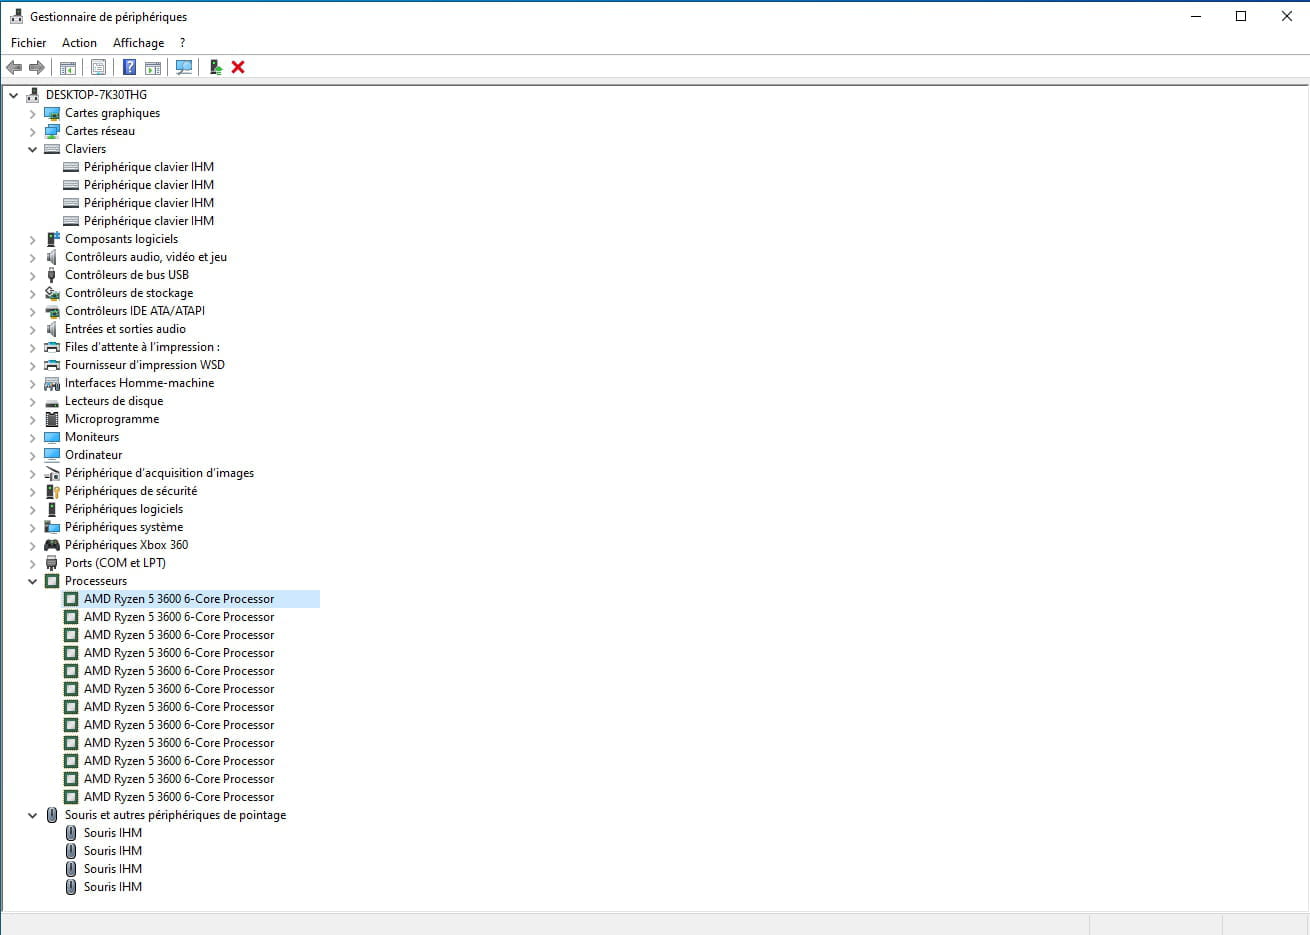Viewport: 1310px width, 935px height.
Task: Click the Claviers keyboard category icon
Action: pyautogui.click(x=52, y=149)
